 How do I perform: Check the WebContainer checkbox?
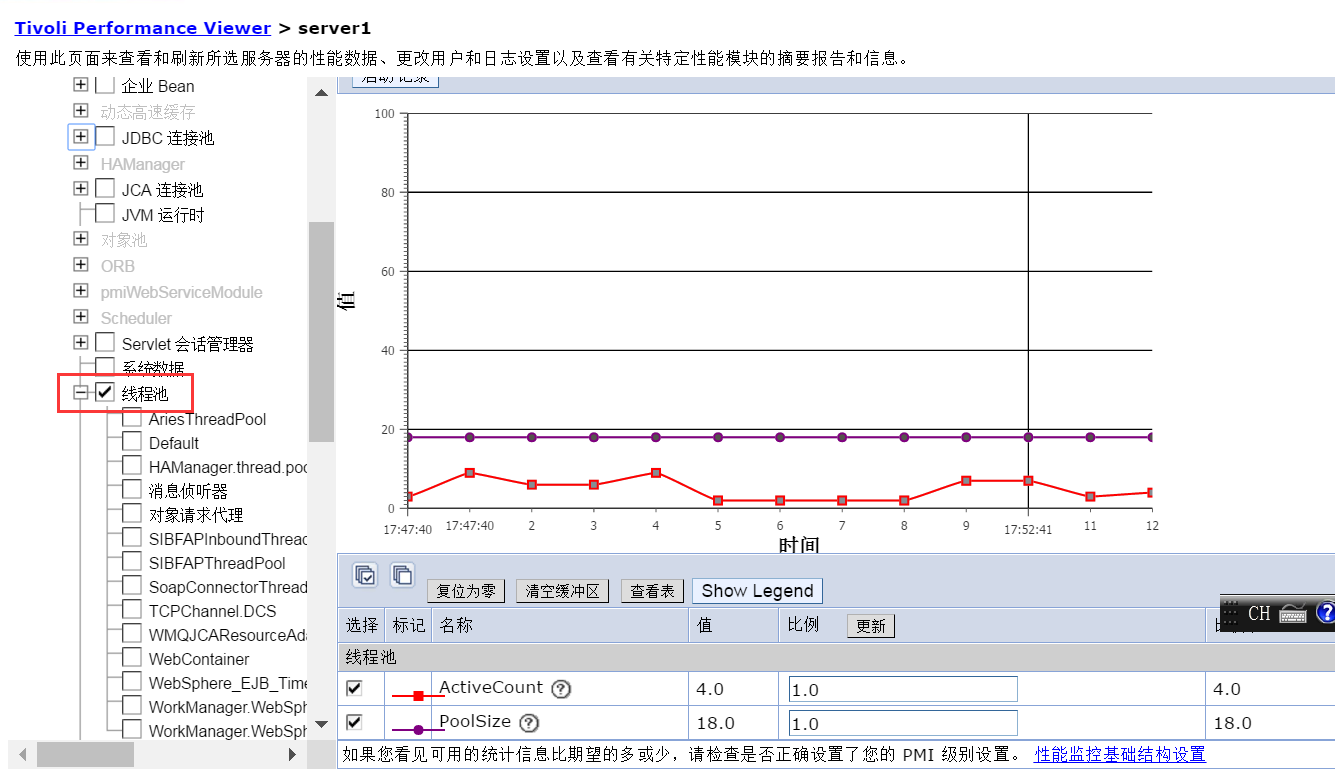click(132, 658)
